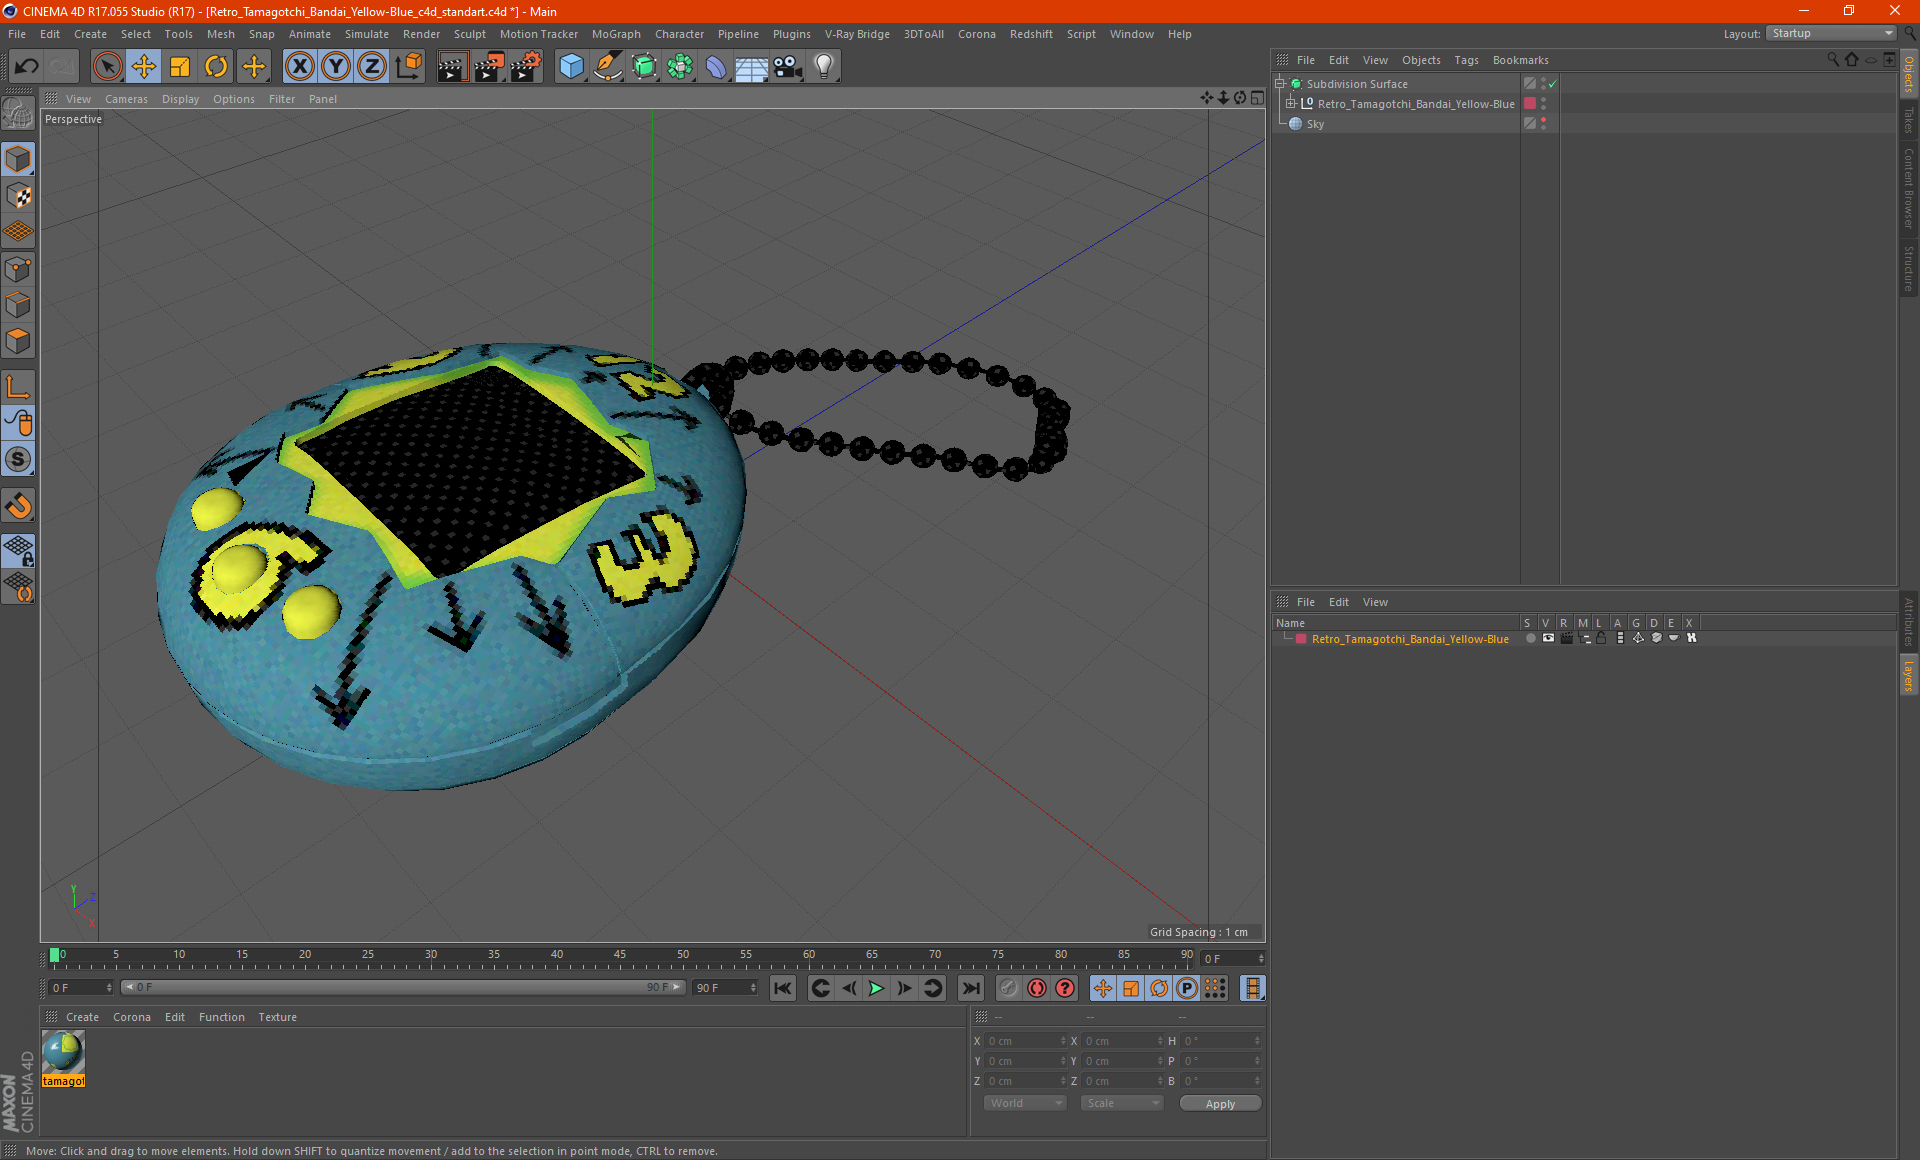Add a floor environment object
Screen dimensions: 1920x1160
751,67
